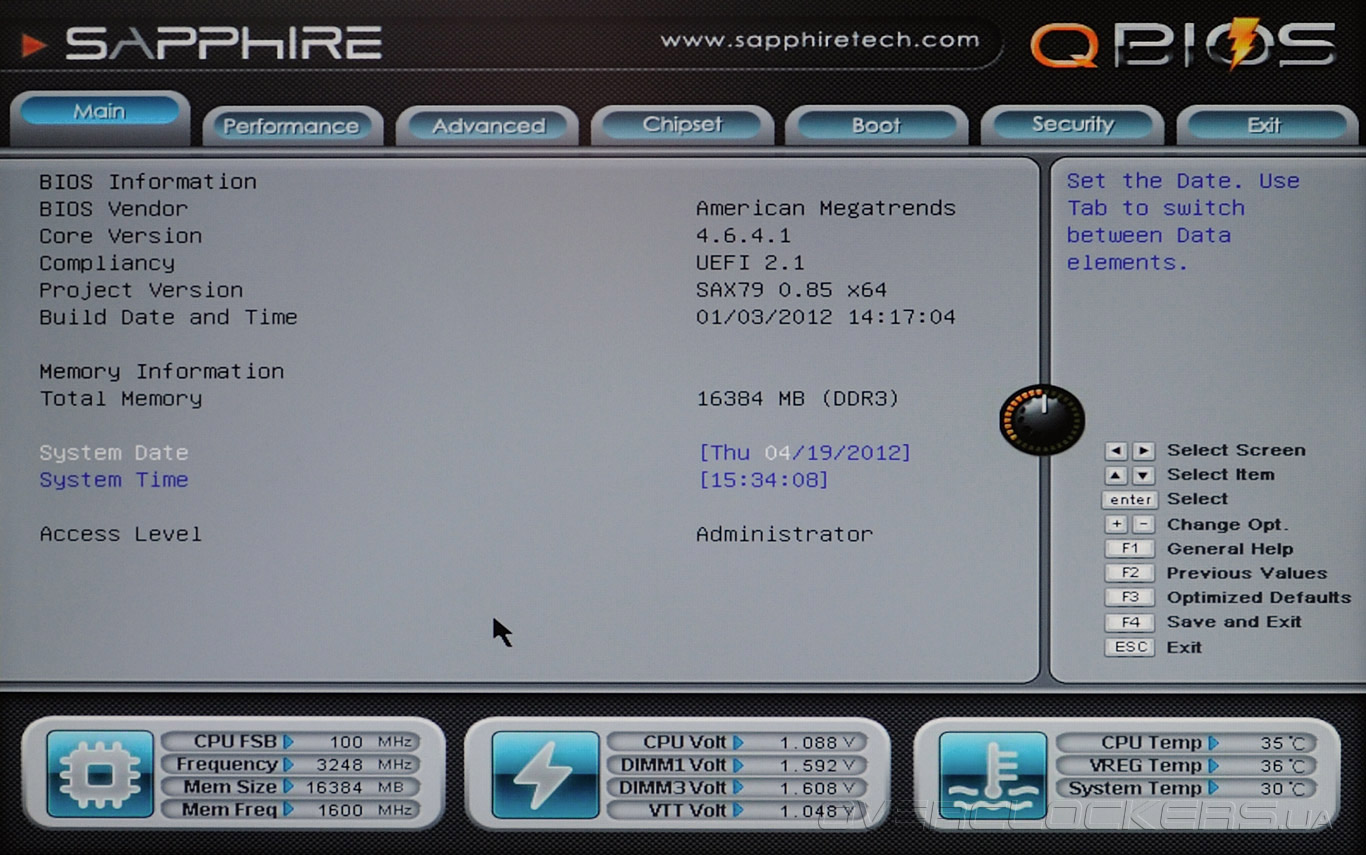
Task: Click the F2 Previous Values key
Action: coord(1130,573)
